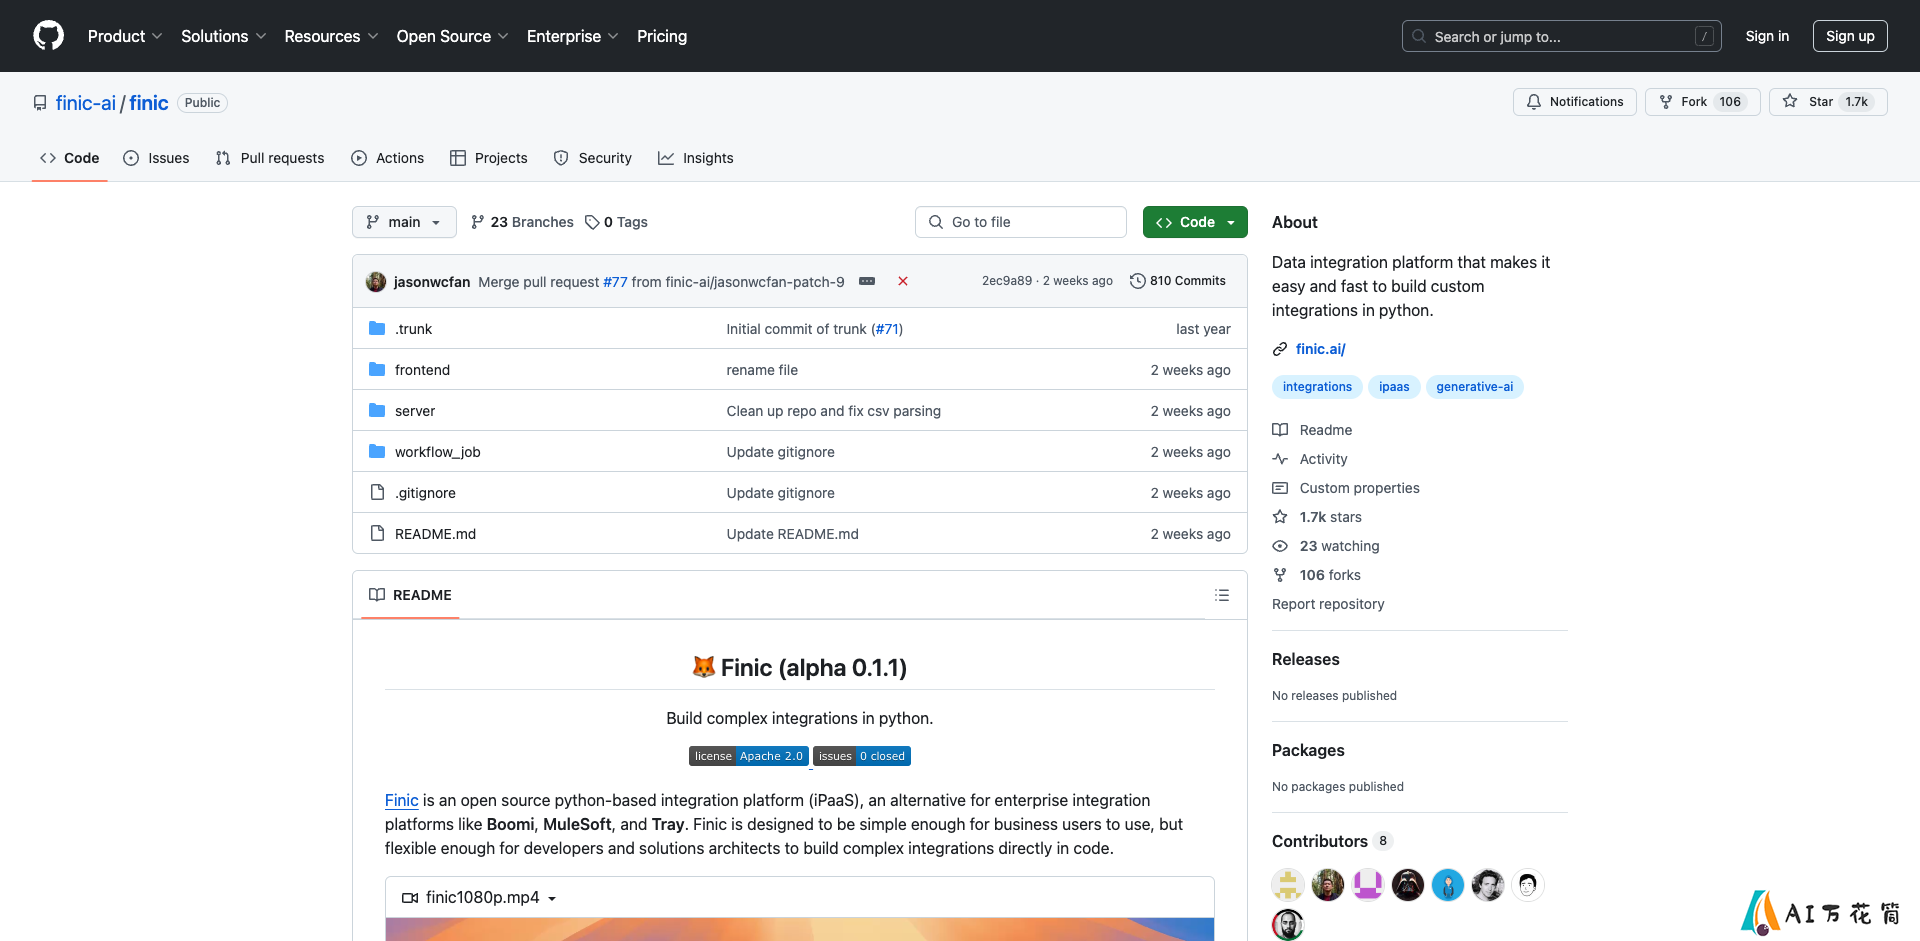Open the workflow_job folder
The width and height of the screenshot is (1920, 941).
click(x=438, y=452)
